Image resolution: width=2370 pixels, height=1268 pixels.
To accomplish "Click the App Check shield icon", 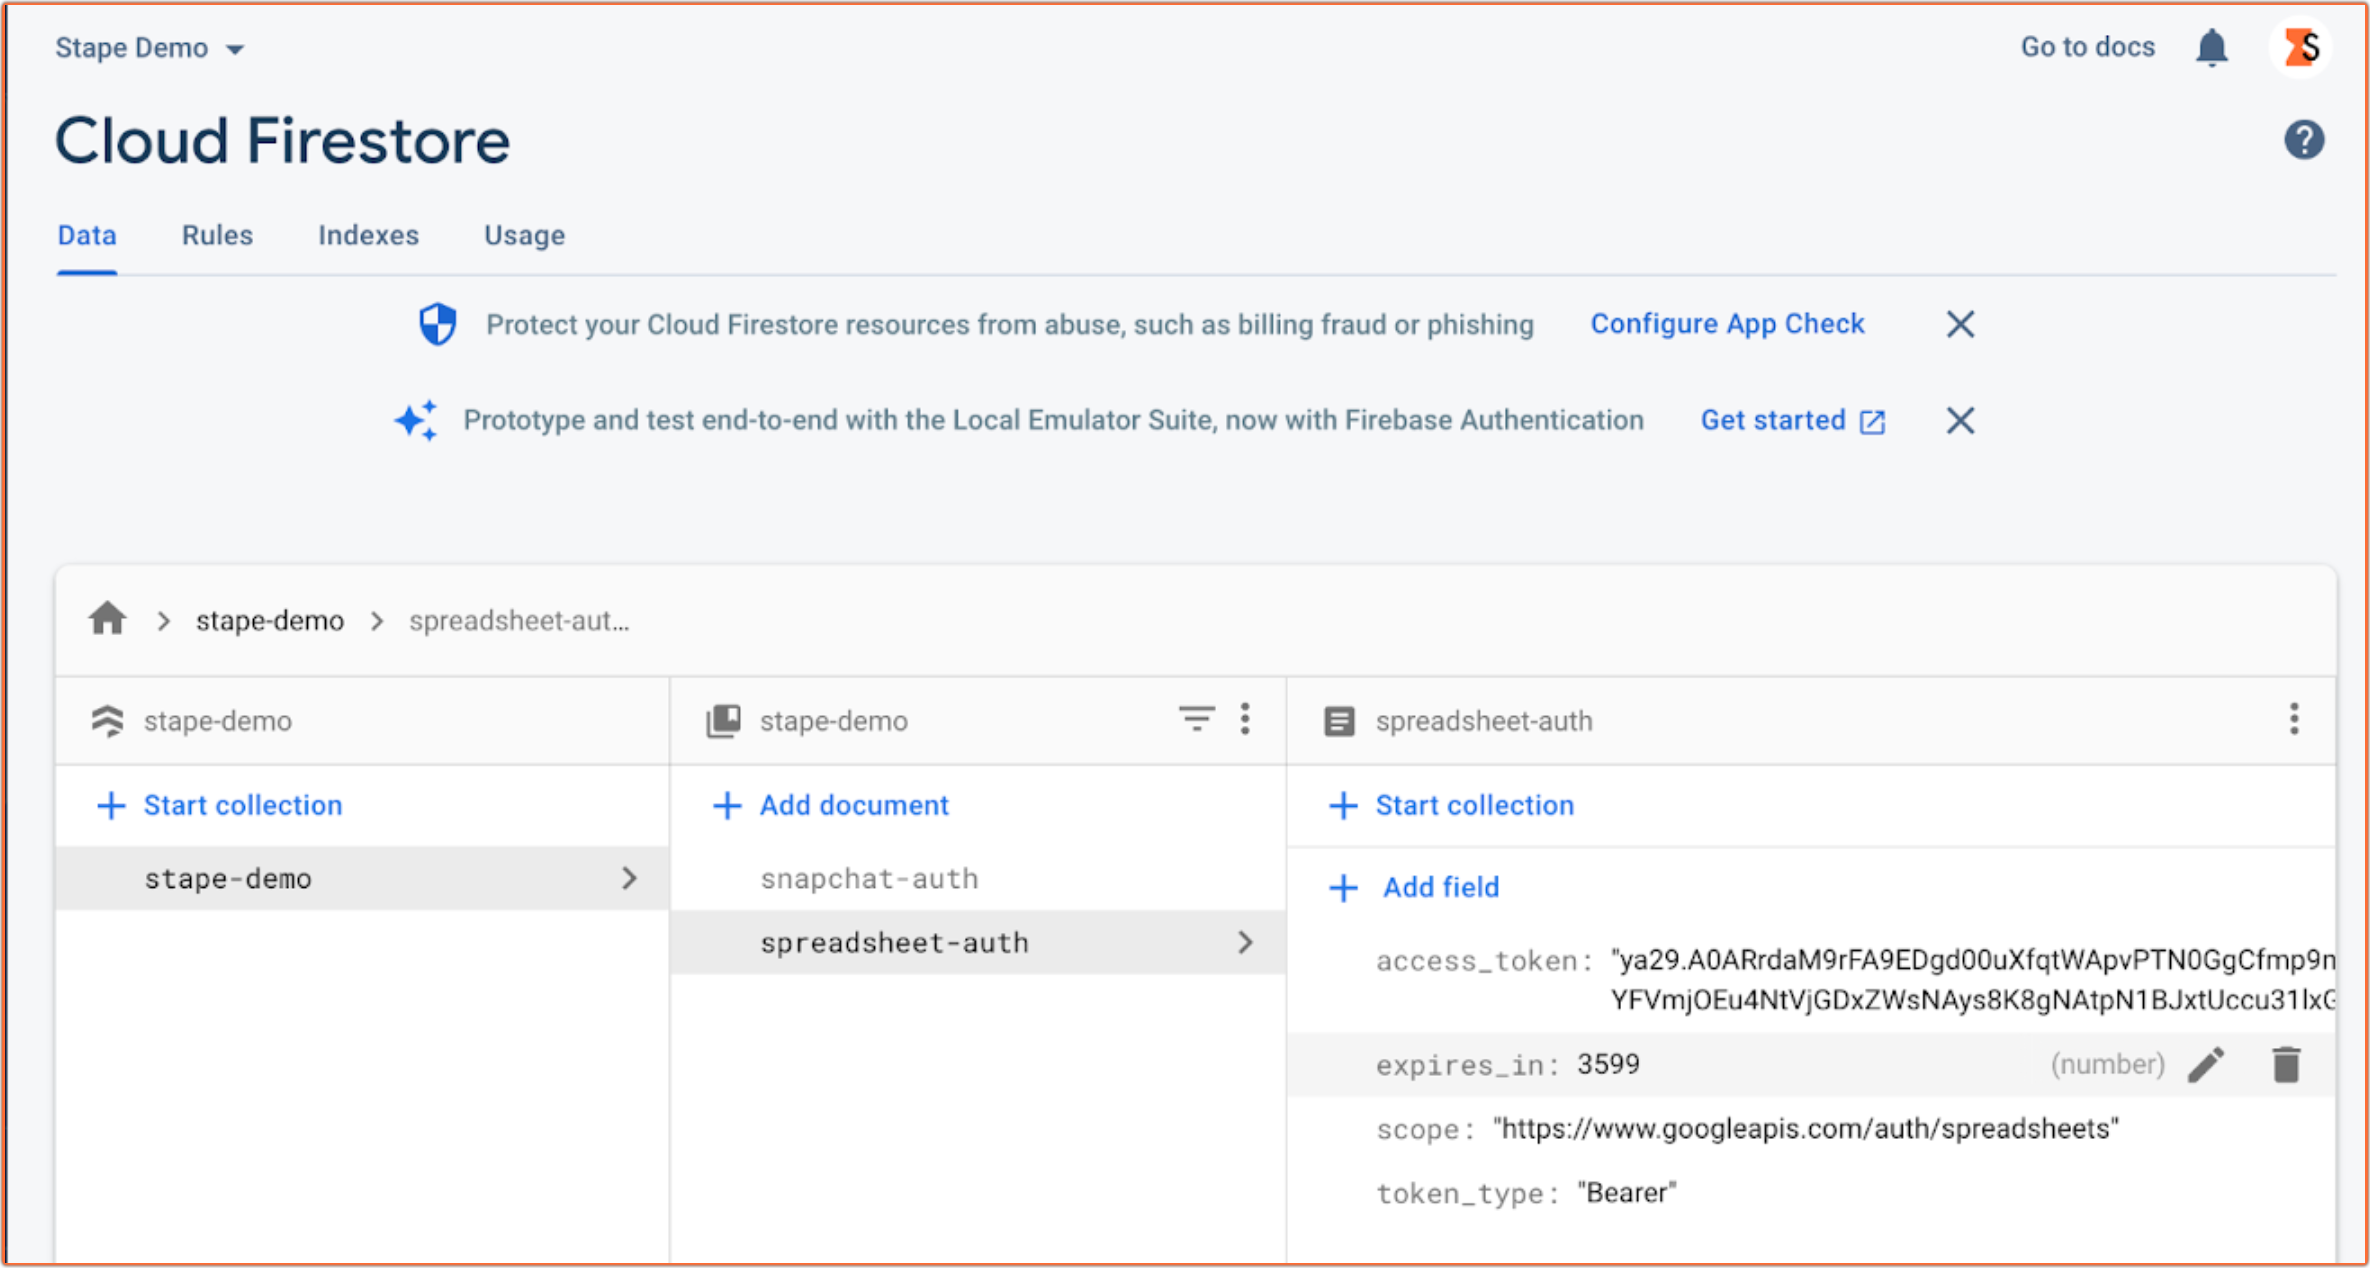I will tap(438, 324).
